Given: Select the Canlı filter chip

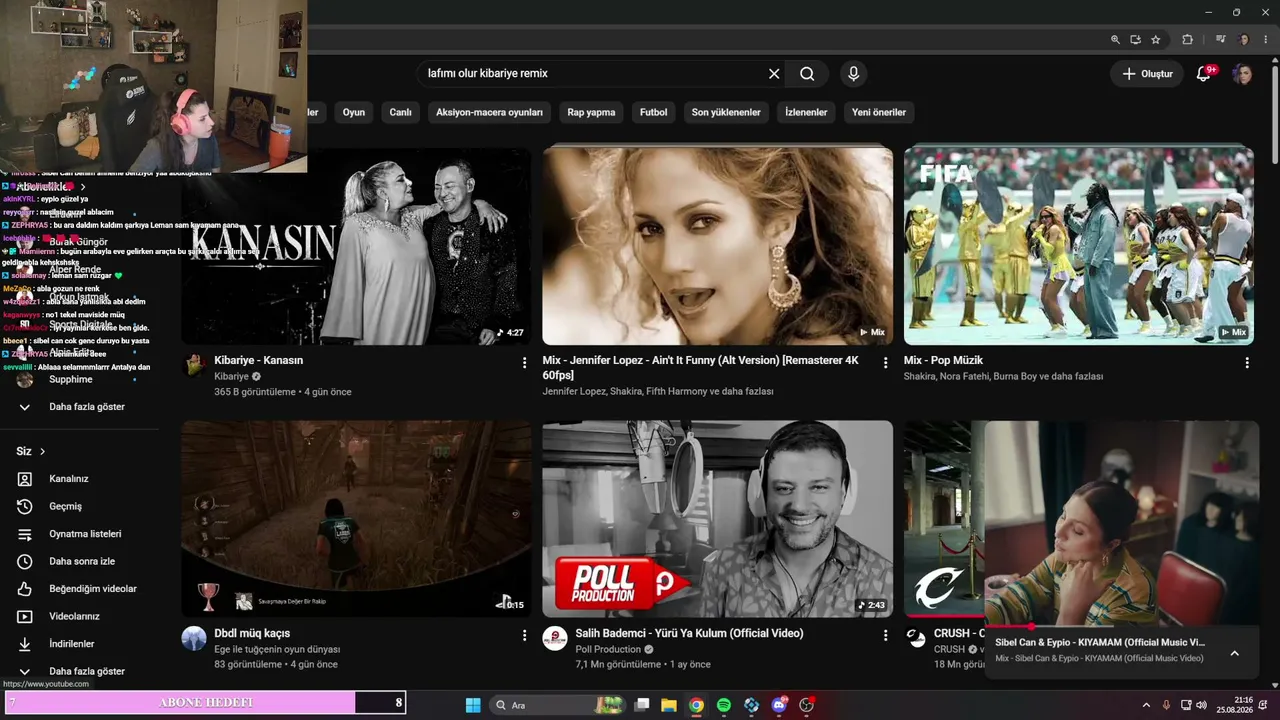Looking at the screenshot, I should (400, 112).
